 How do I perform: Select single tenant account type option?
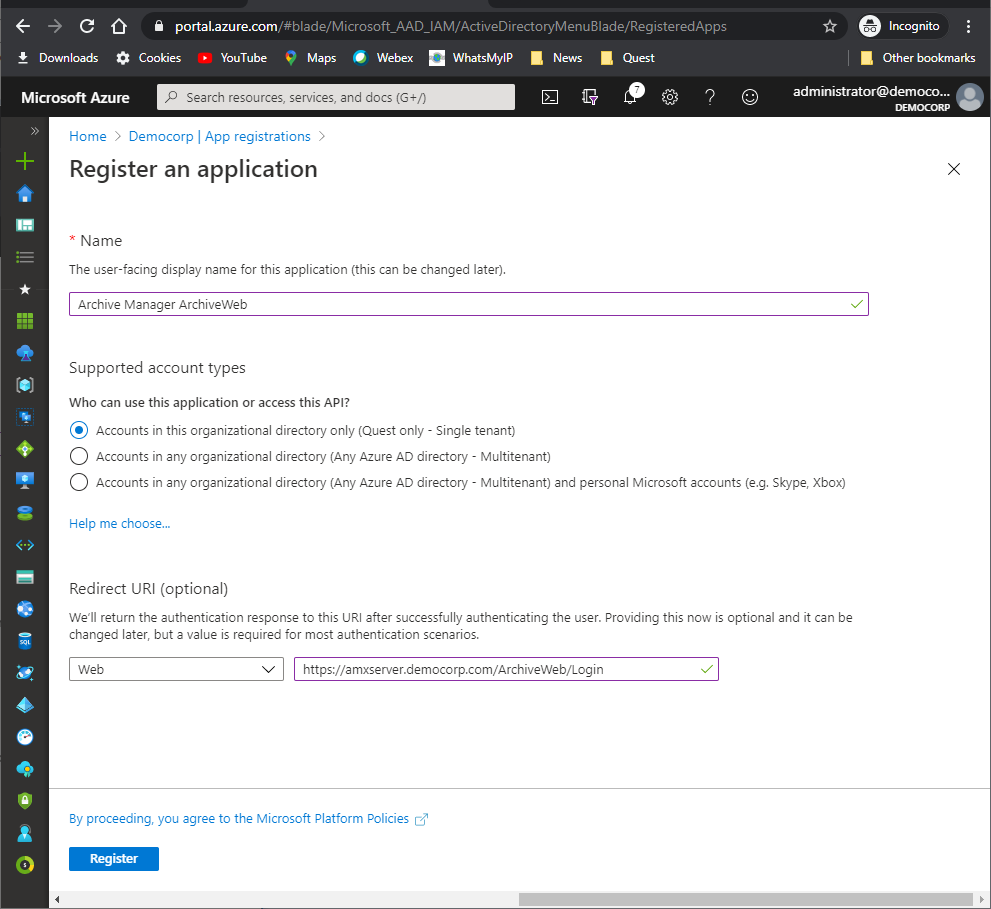click(79, 430)
